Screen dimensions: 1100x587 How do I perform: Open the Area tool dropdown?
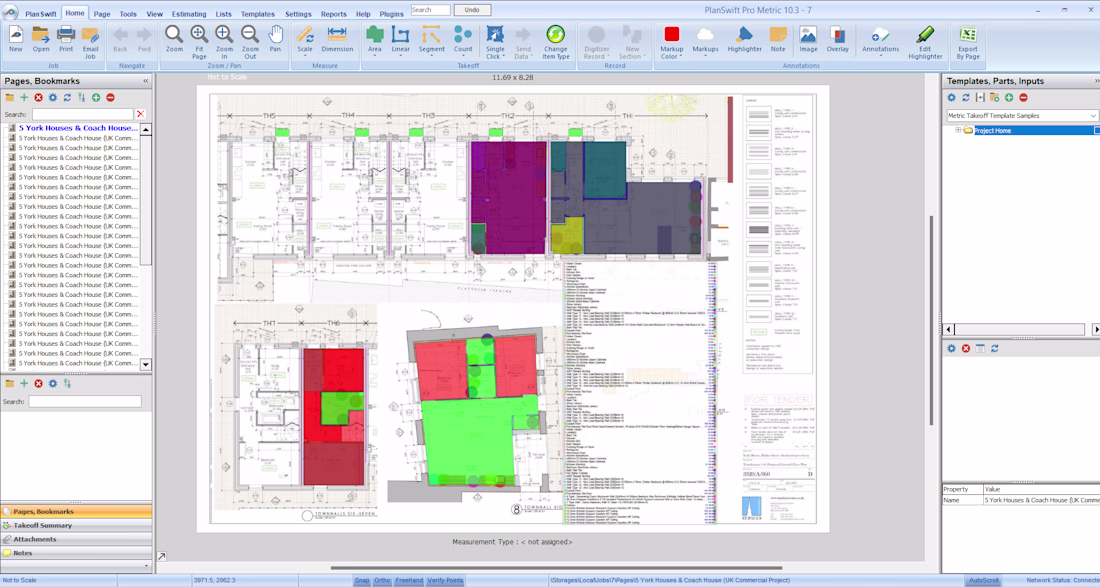[375, 57]
